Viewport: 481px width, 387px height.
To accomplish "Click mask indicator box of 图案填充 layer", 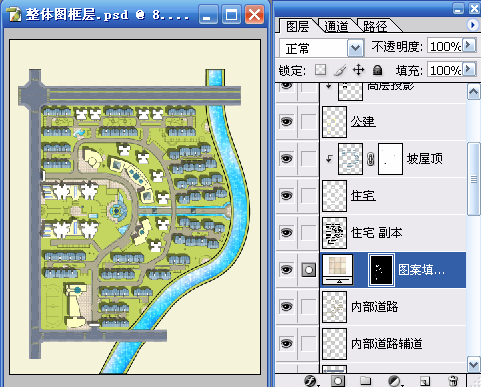I will (x=309, y=269).
